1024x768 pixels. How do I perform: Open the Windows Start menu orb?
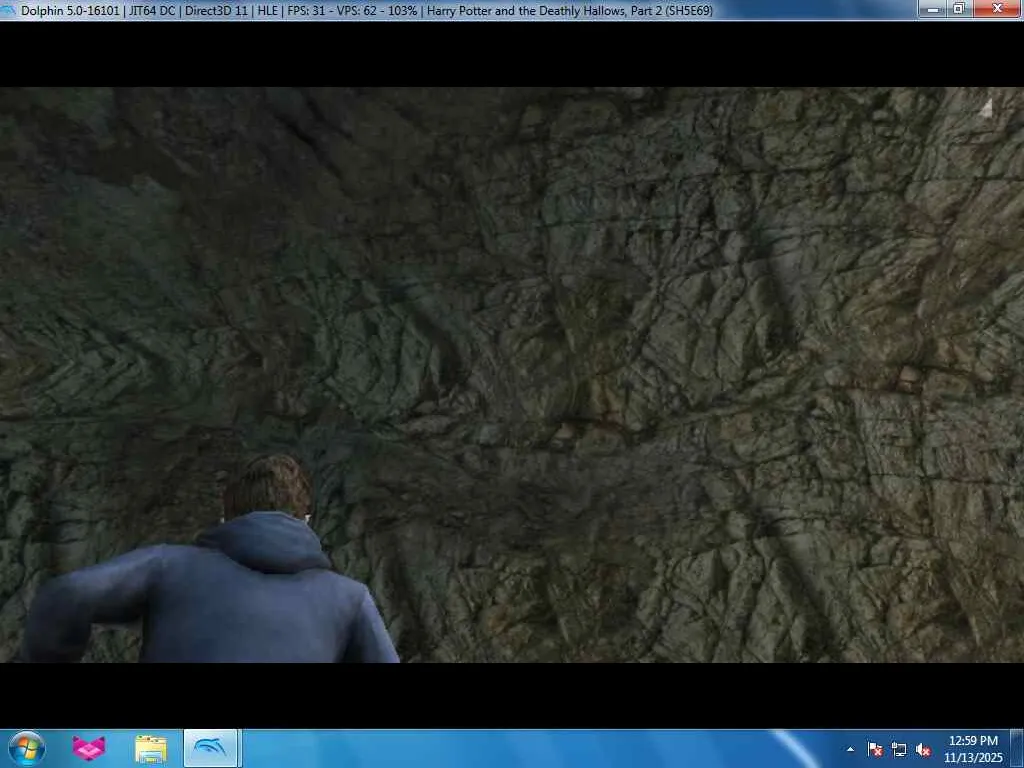[x=27, y=748]
